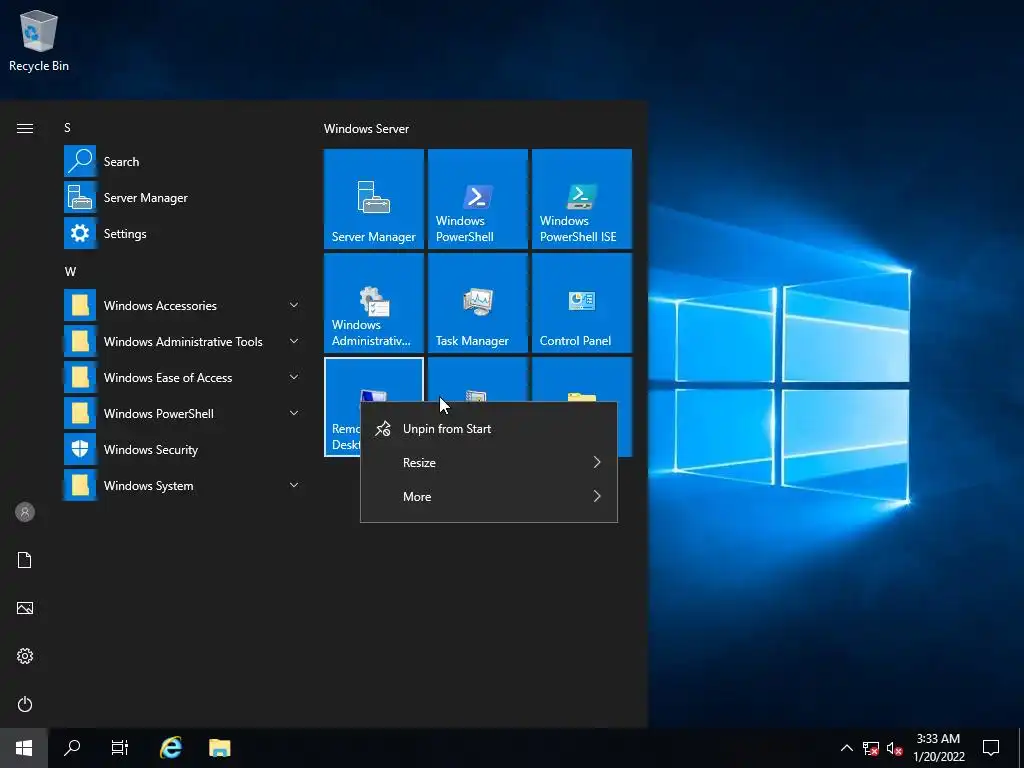Open Settings gear in the Start rail
The height and width of the screenshot is (768, 1024).
pyautogui.click(x=25, y=656)
